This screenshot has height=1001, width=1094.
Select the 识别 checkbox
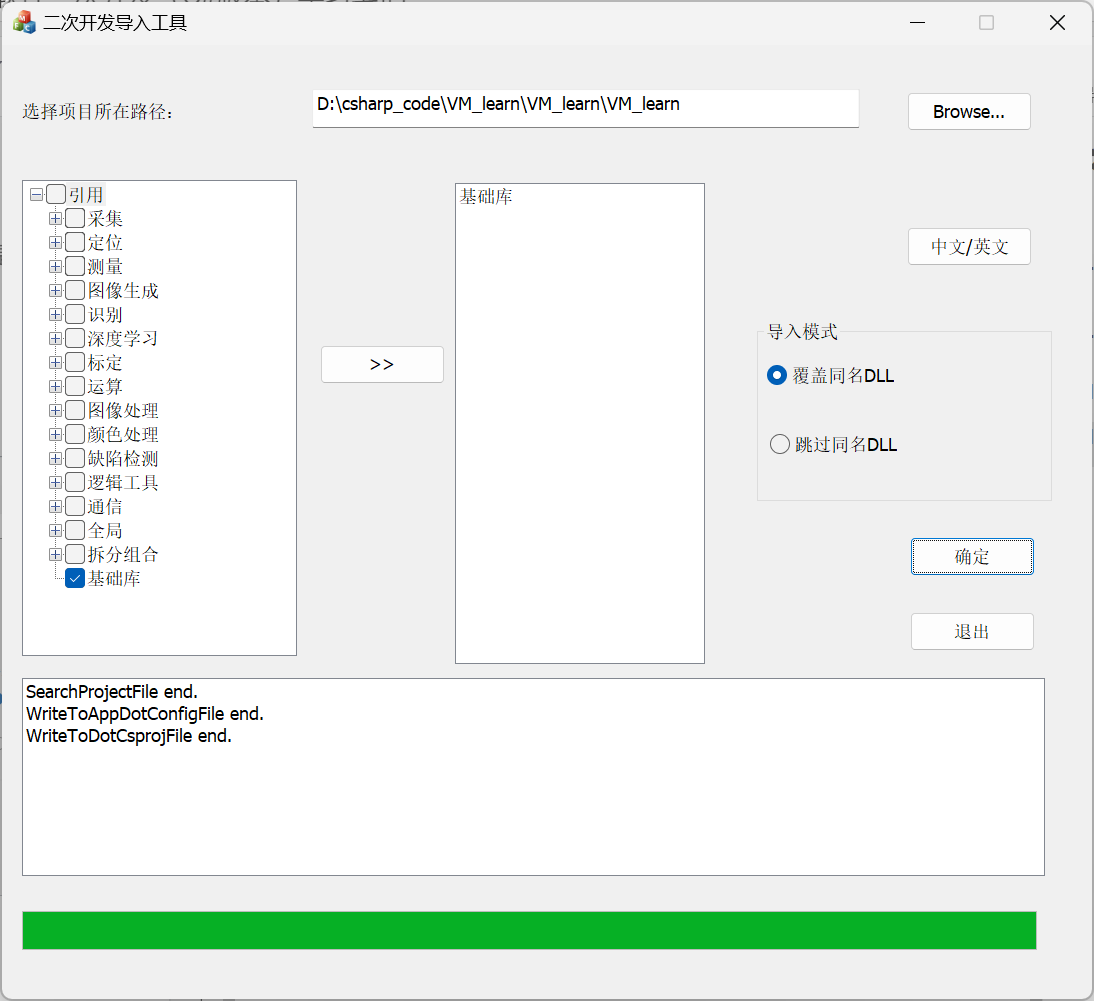pos(75,314)
